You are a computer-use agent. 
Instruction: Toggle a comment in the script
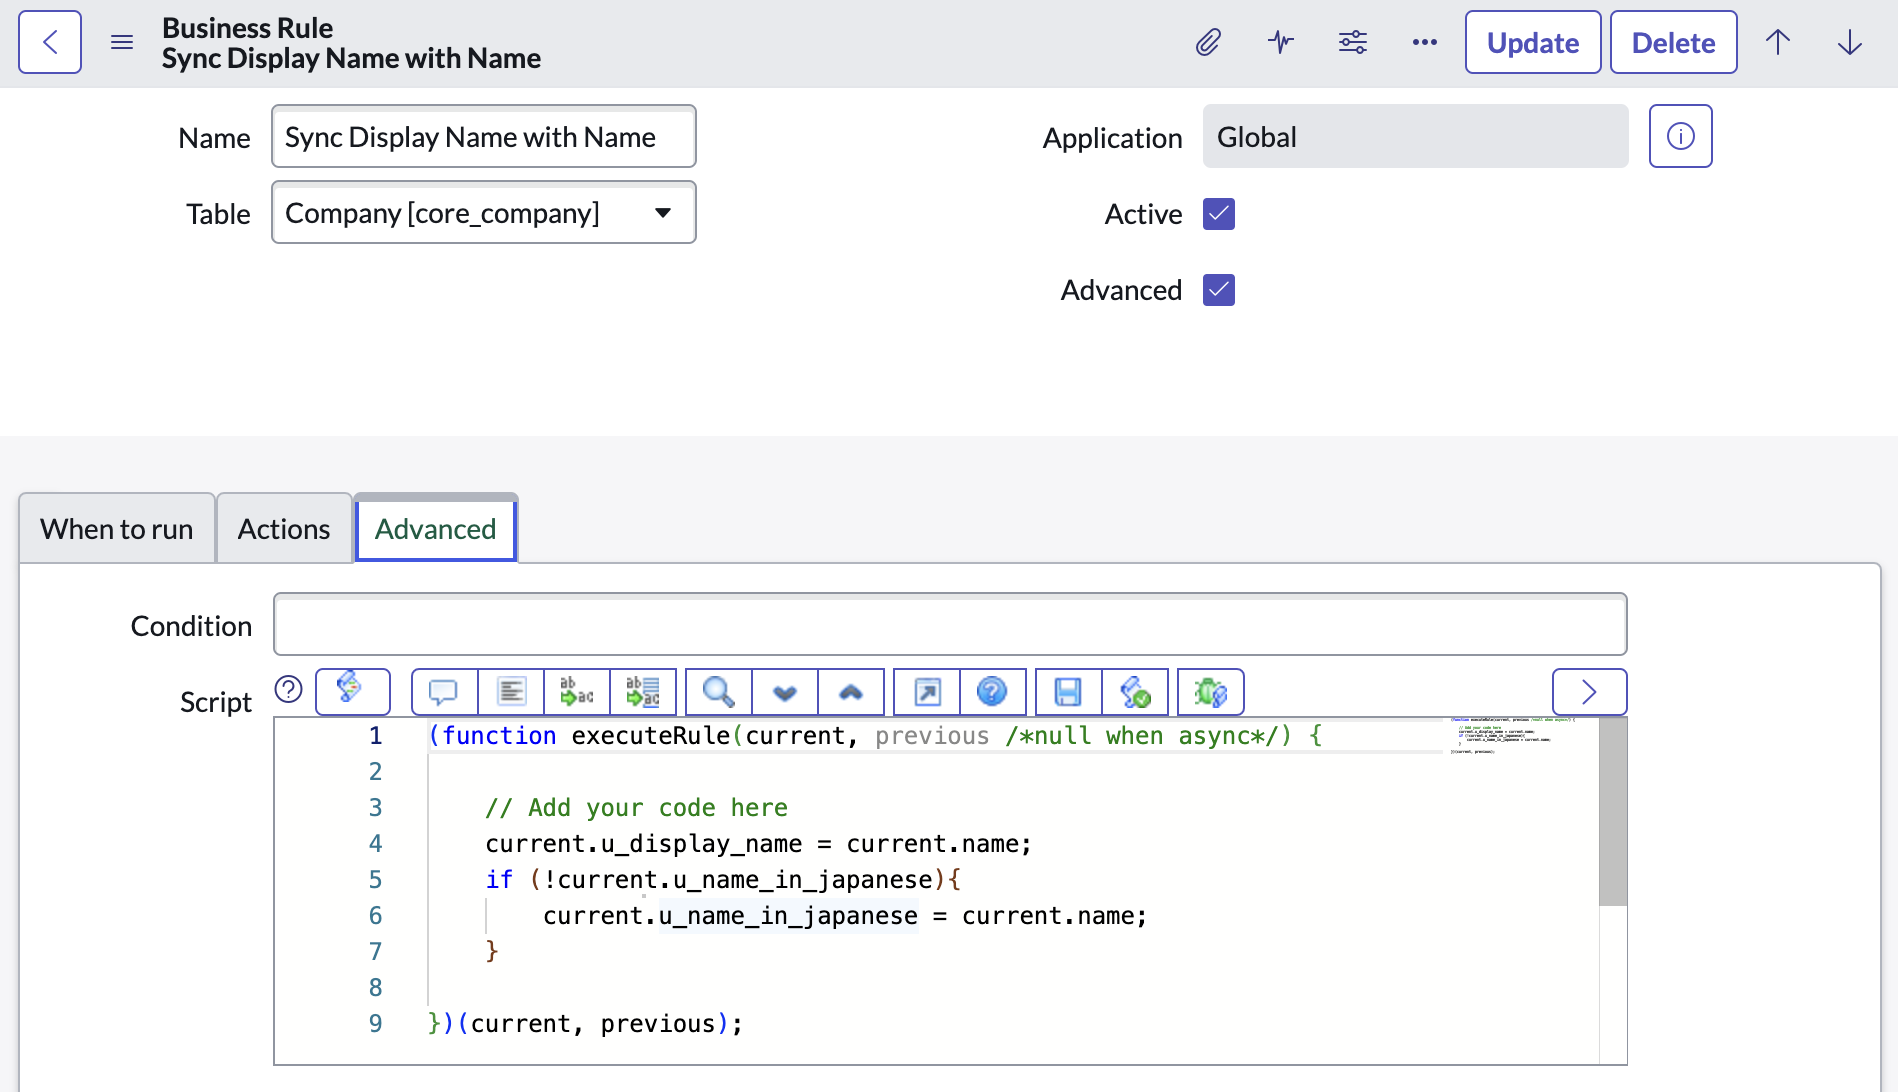pos(443,691)
